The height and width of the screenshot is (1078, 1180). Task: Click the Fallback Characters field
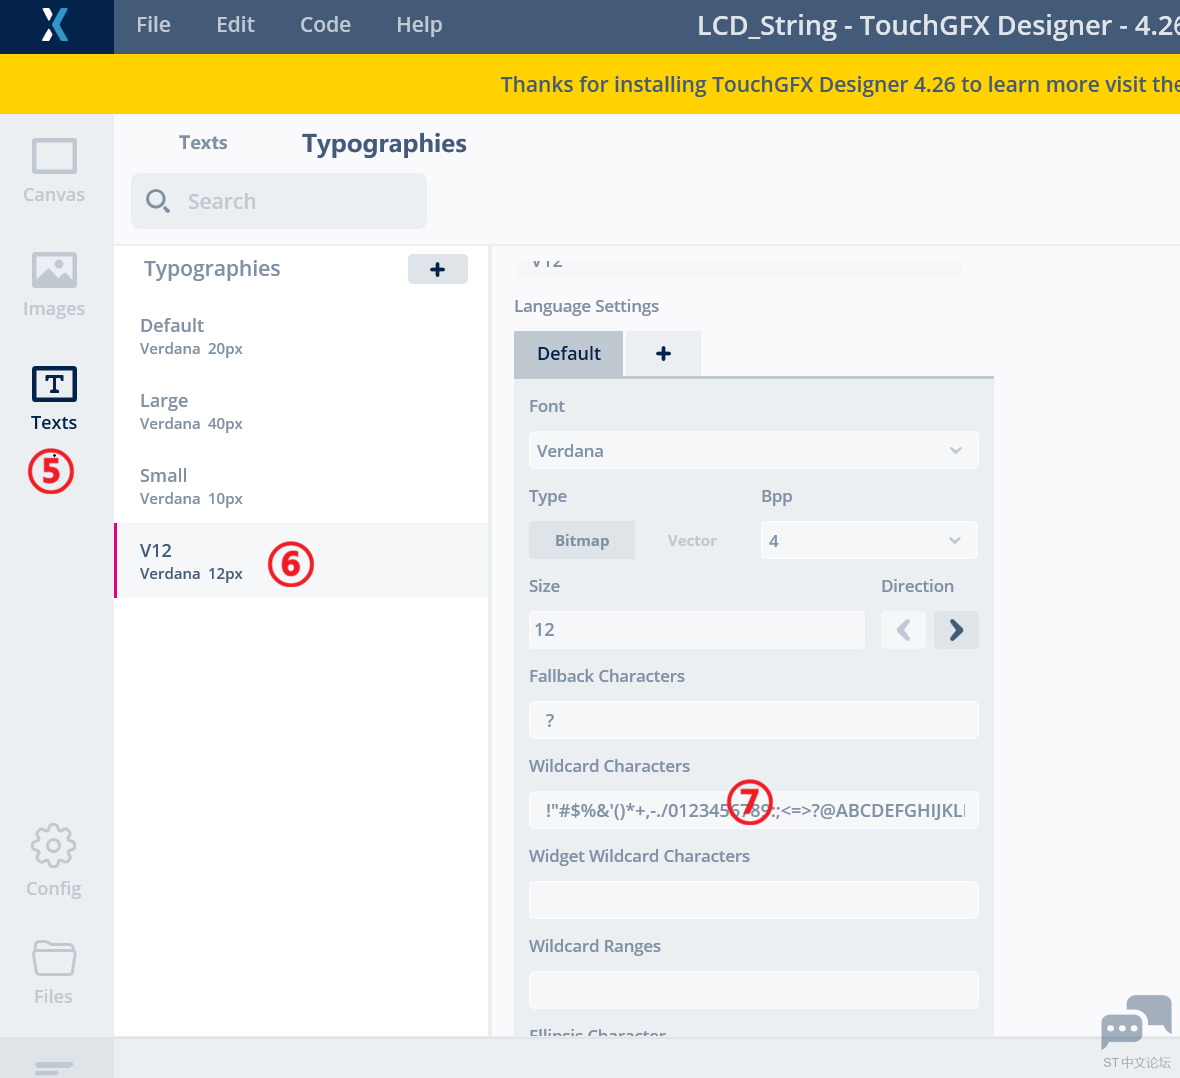point(753,720)
